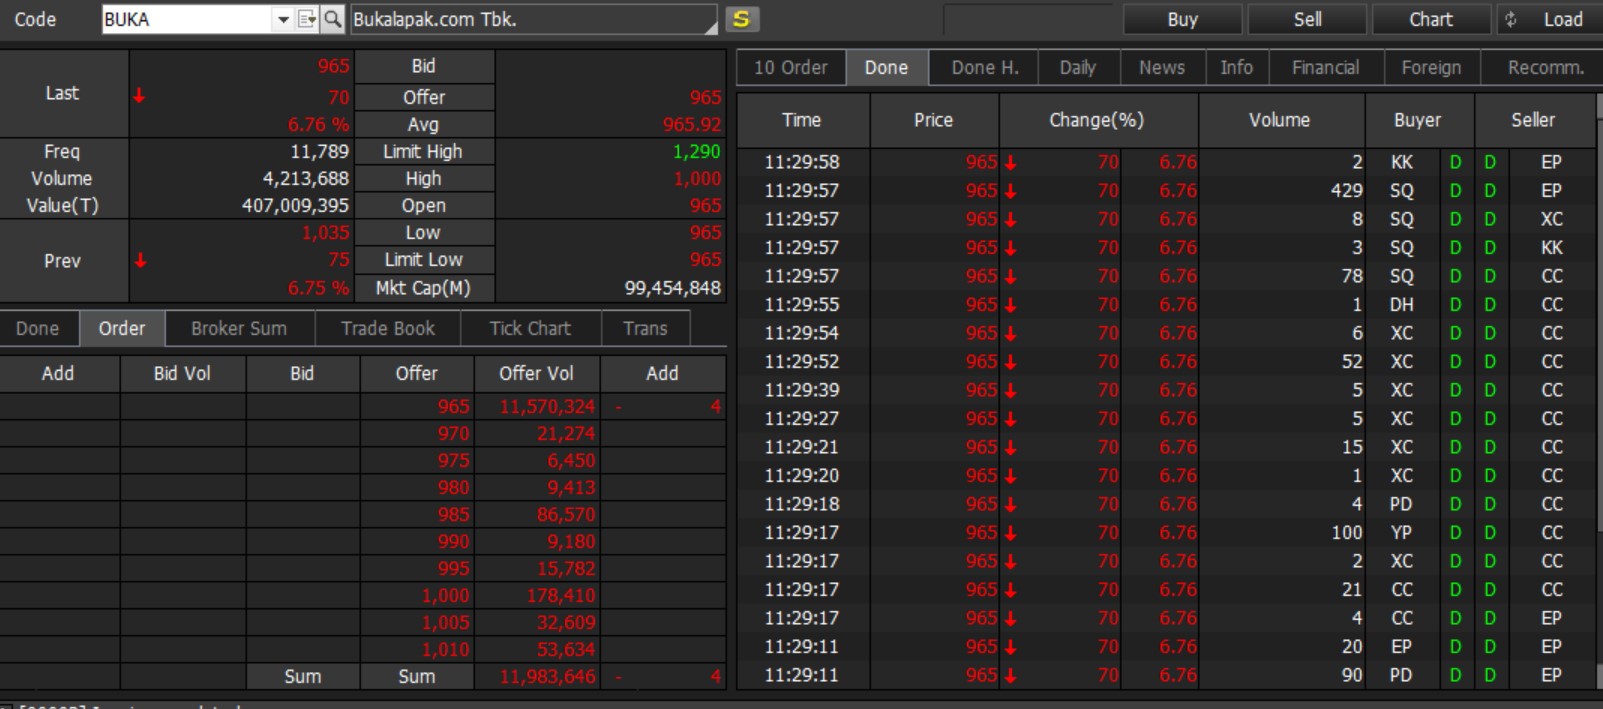Select the Order tab
The image size is (1603, 709).
point(121,328)
